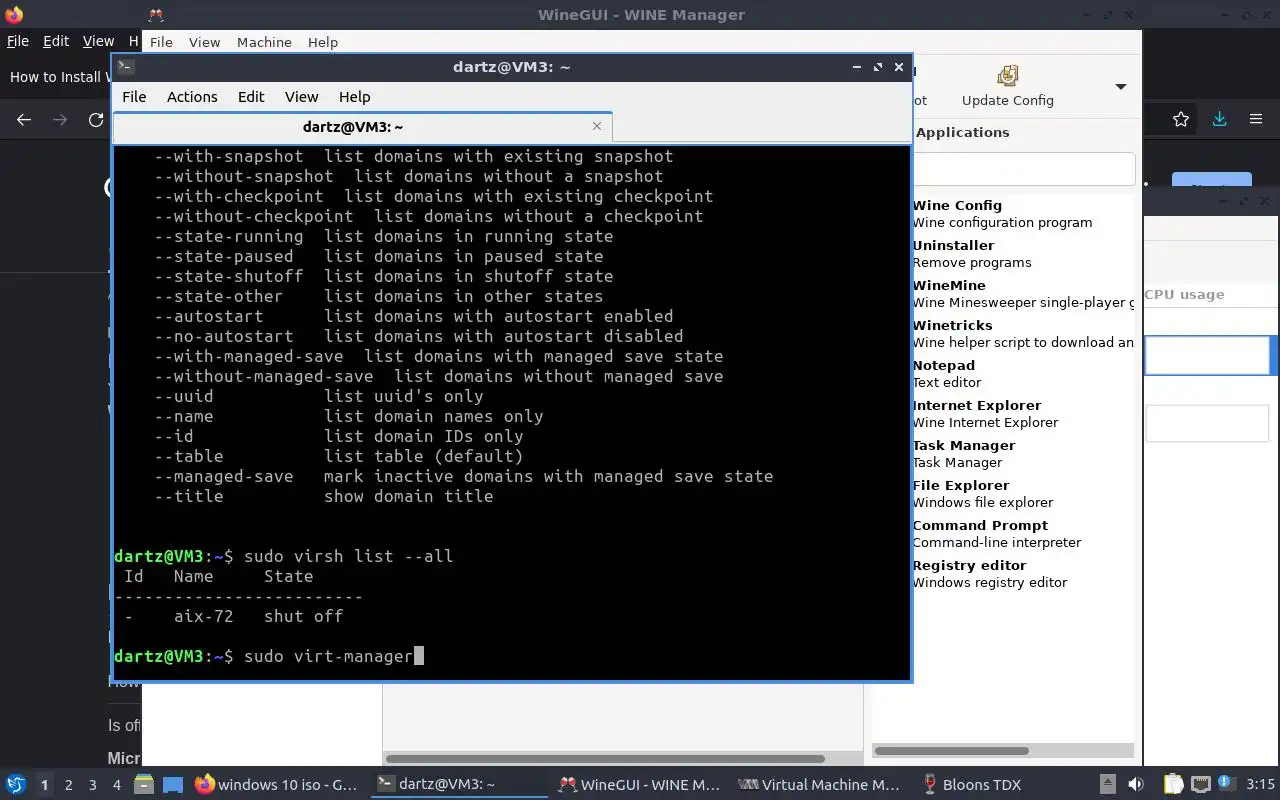This screenshot has width=1280, height=800.
Task: Open WineGUI File menu
Action: (161, 42)
